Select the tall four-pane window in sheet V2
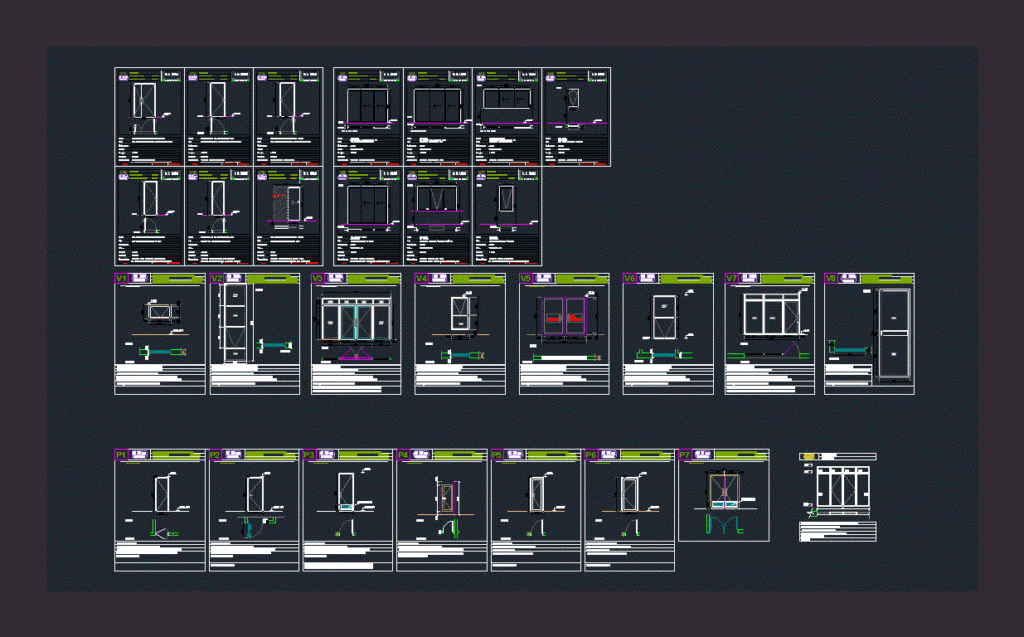1024x637 pixels. [235, 322]
